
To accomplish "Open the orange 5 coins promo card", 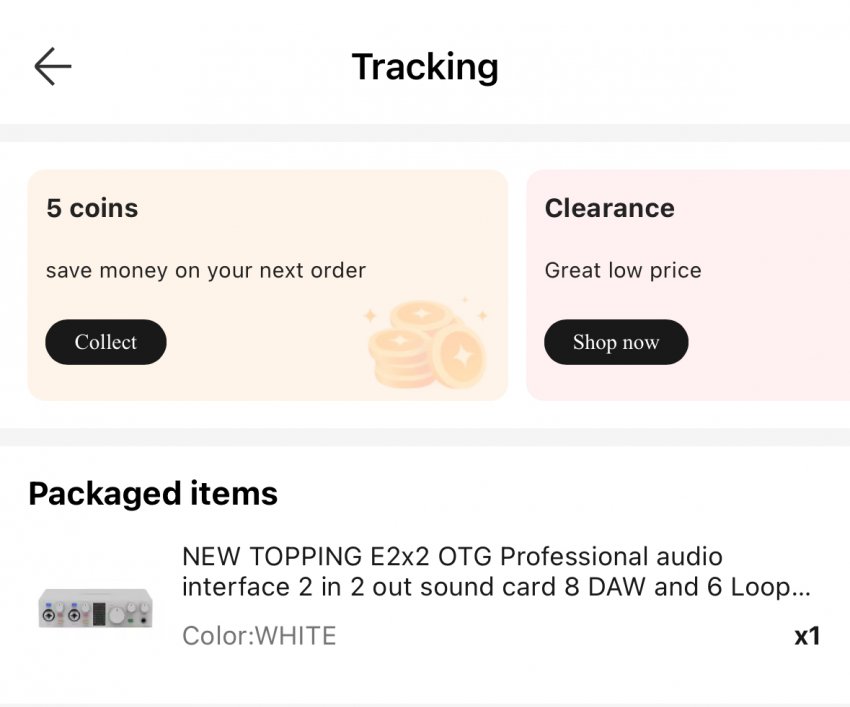I will point(268,285).
